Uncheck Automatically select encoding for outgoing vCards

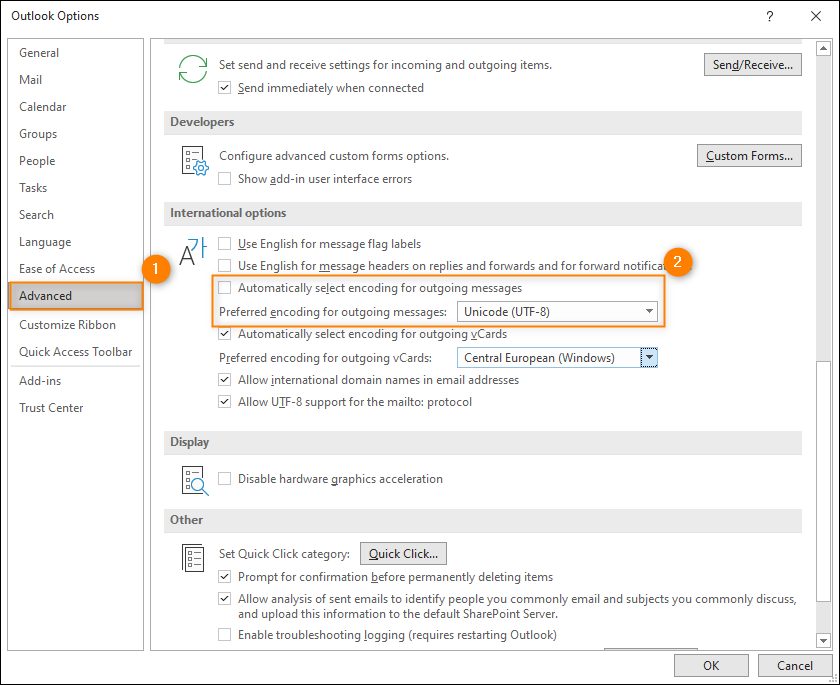[x=224, y=334]
